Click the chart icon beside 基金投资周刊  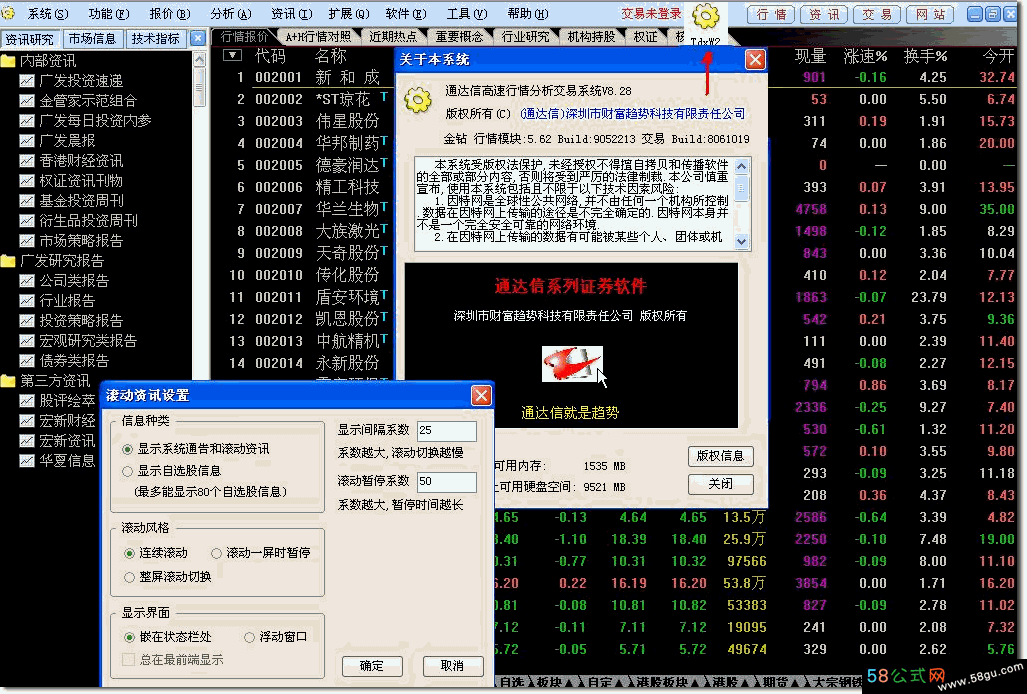tap(27, 200)
